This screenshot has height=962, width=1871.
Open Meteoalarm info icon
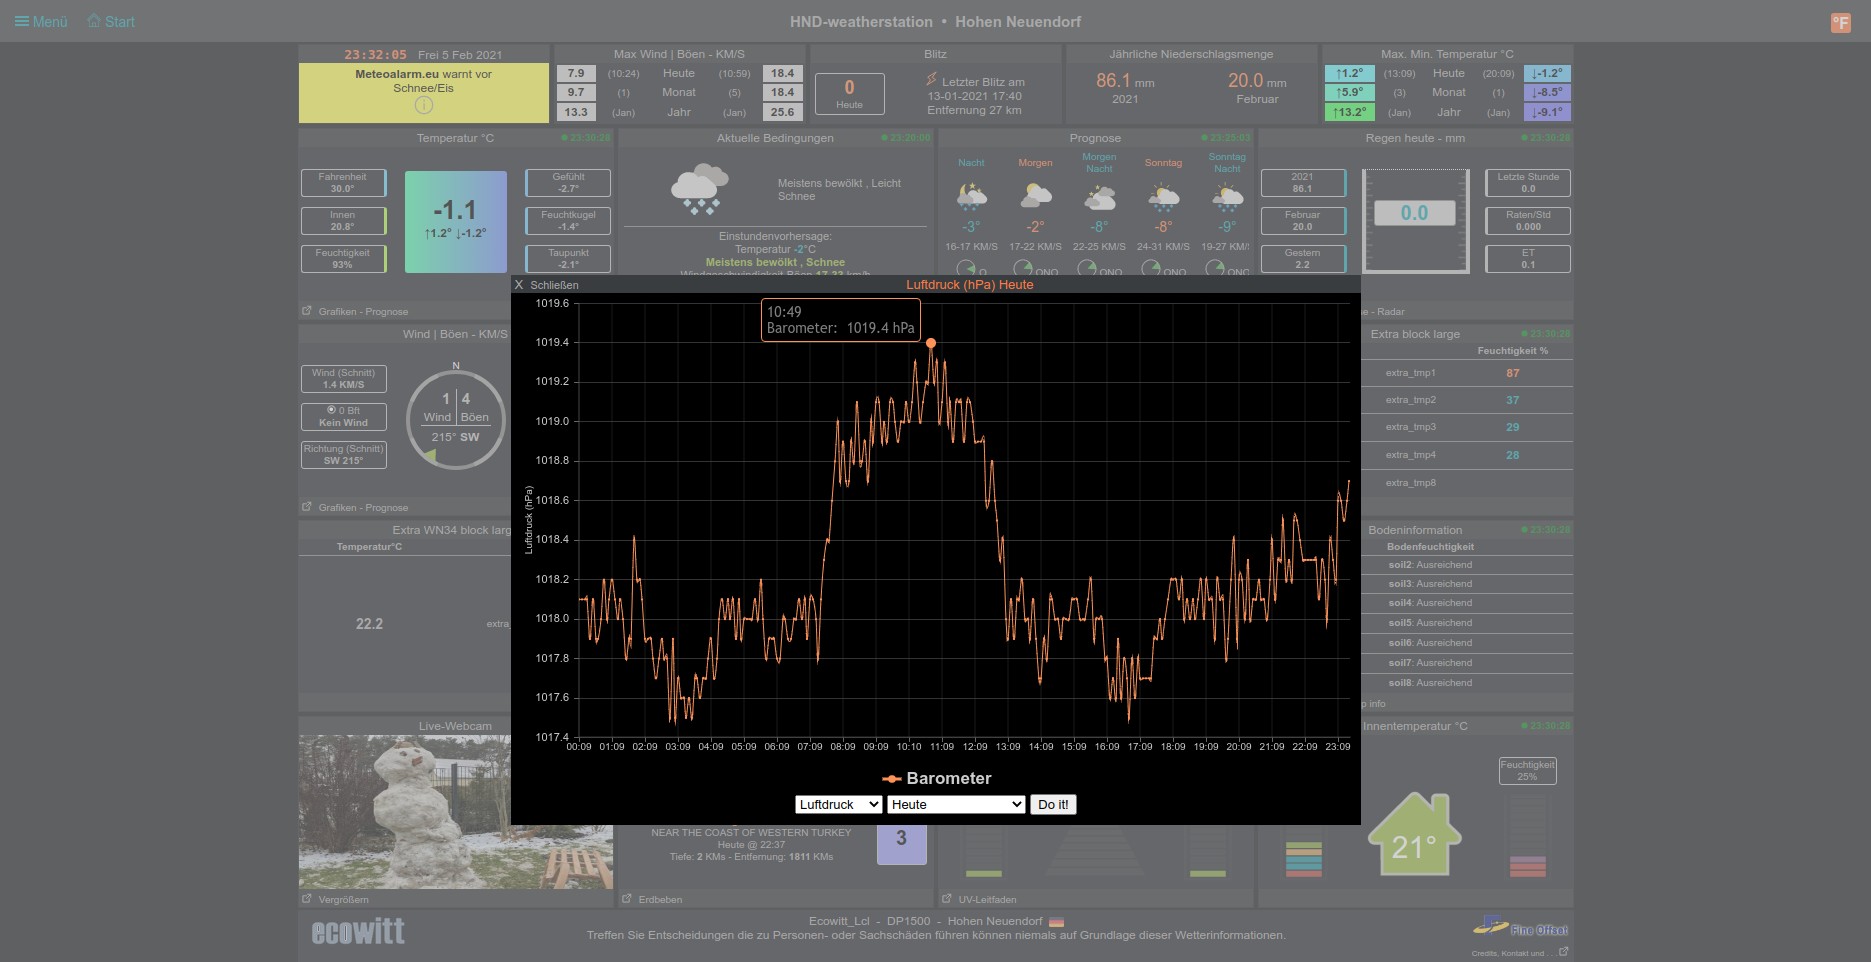(424, 105)
